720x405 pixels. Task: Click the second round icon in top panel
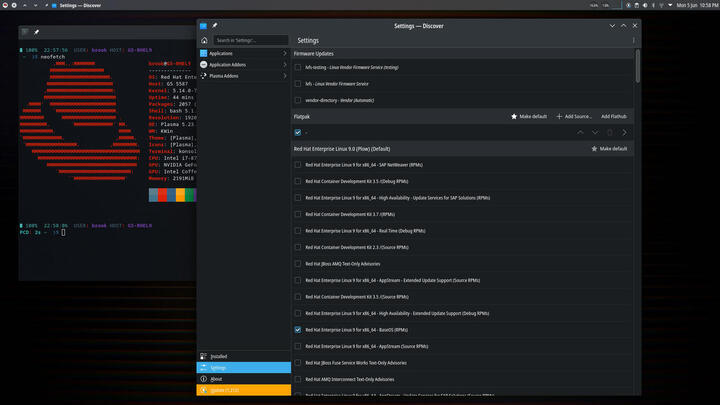[x=14, y=6]
